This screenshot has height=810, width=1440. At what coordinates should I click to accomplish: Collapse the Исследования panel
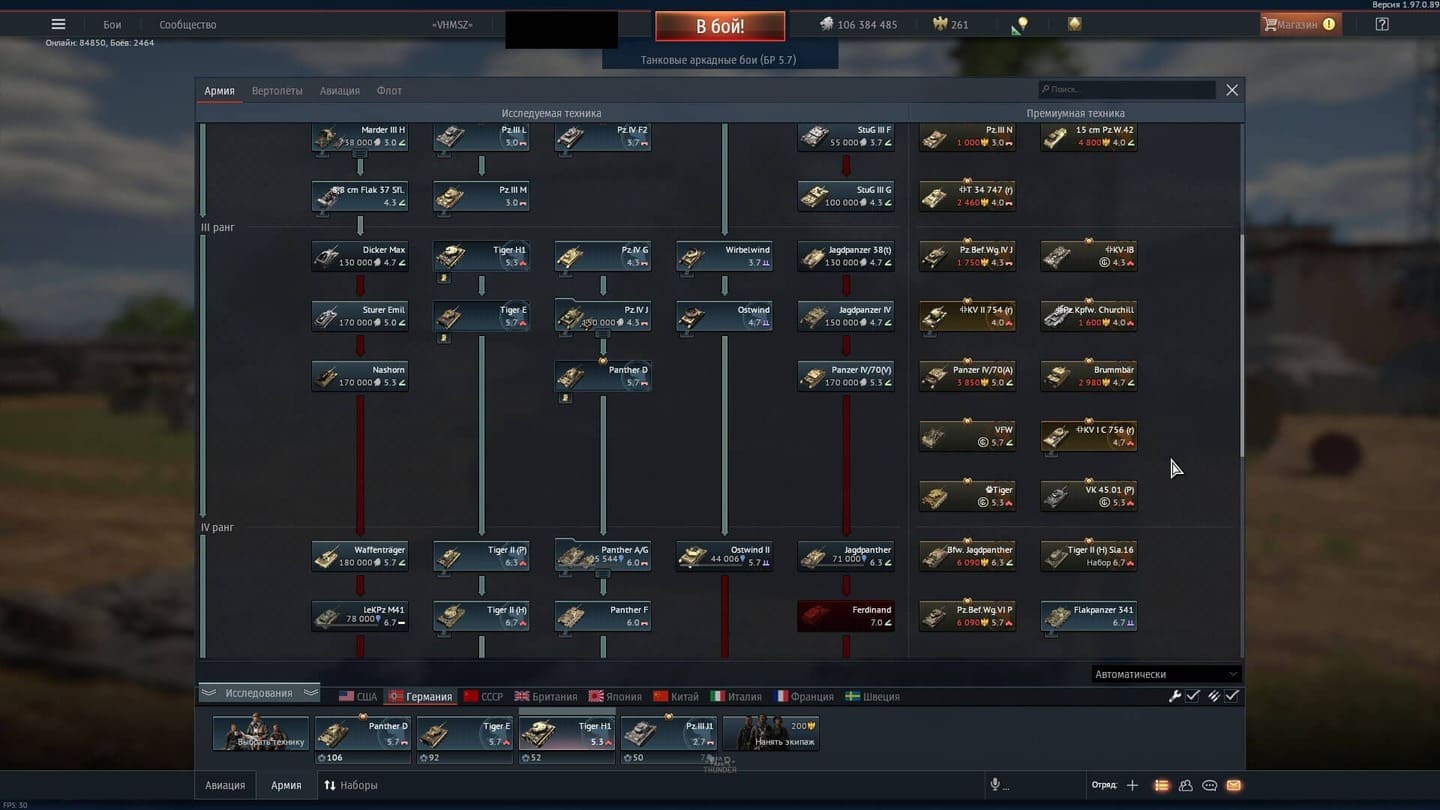pos(259,693)
